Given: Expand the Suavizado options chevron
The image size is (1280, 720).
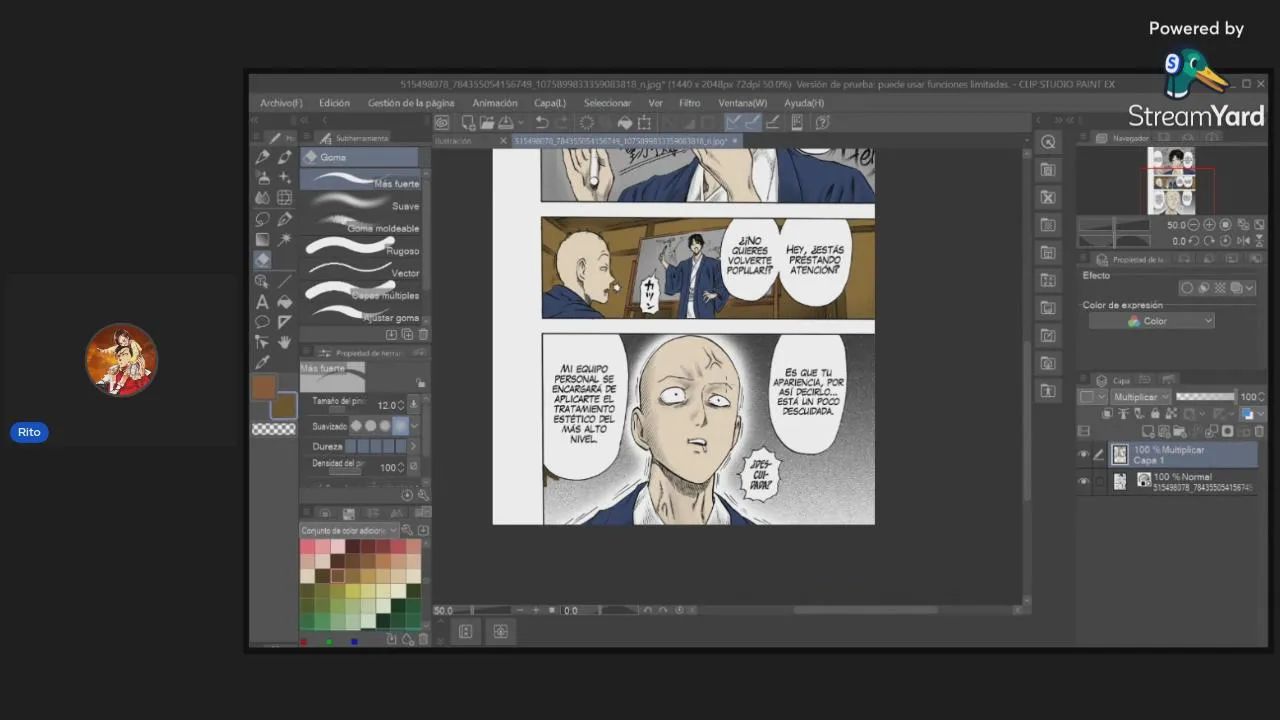Looking at the screenshot, I should (x=414, y=426).
